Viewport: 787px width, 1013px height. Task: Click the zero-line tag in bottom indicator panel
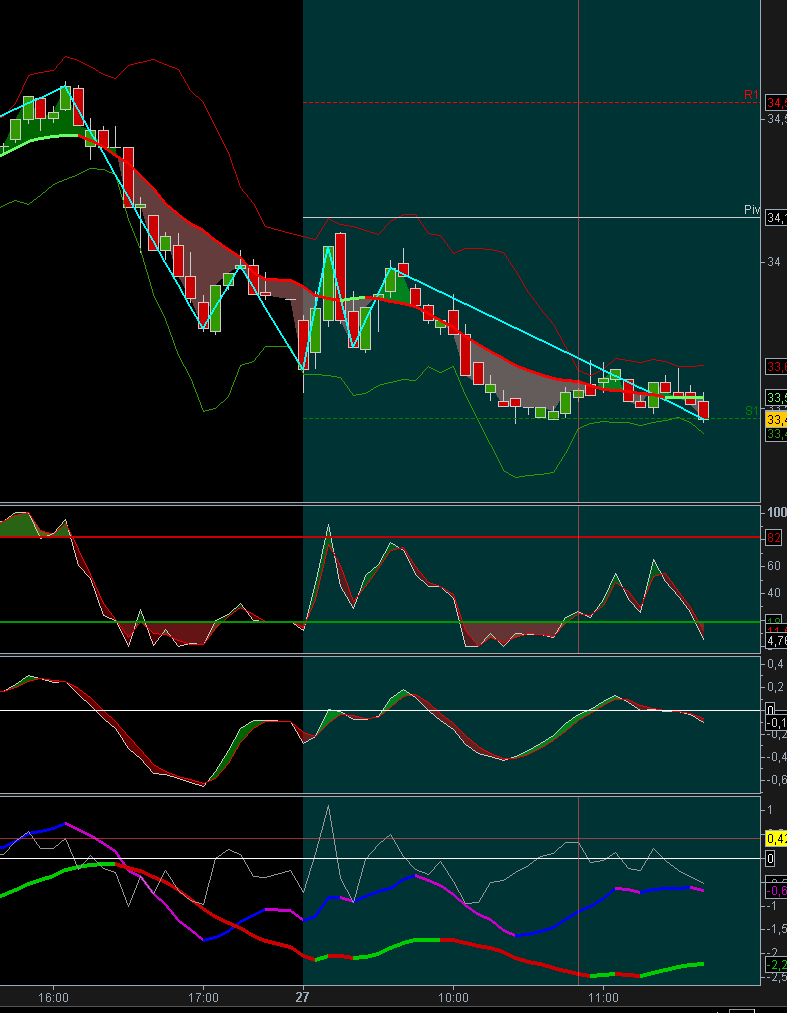(770, 859)
